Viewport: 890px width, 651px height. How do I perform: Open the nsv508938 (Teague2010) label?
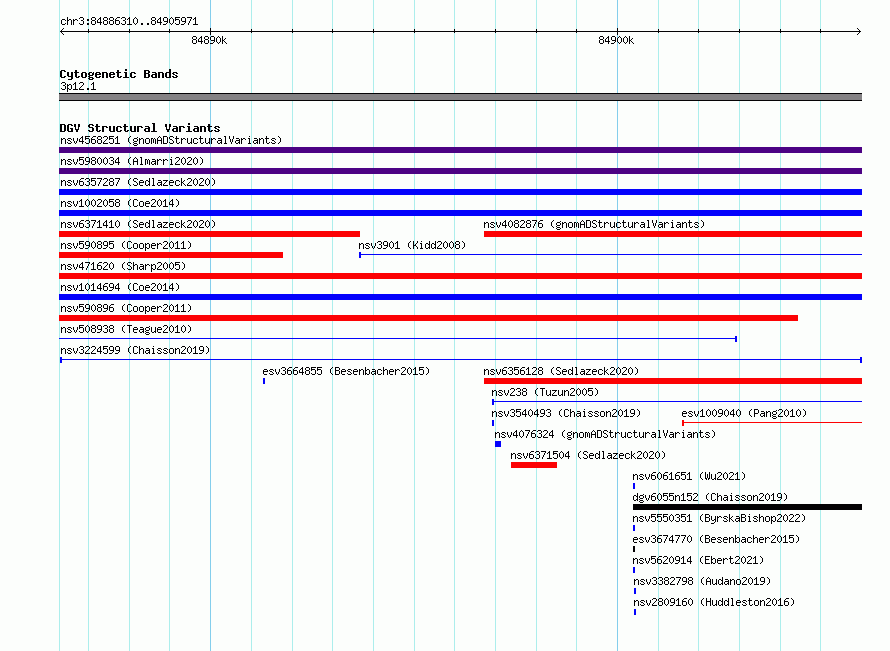126,329
